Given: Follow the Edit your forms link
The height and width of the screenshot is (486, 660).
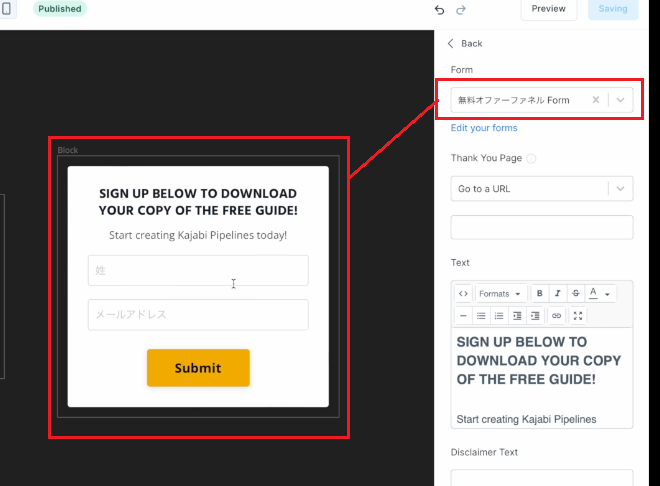Looking at the screenshot, I should [x=484, y=128].
